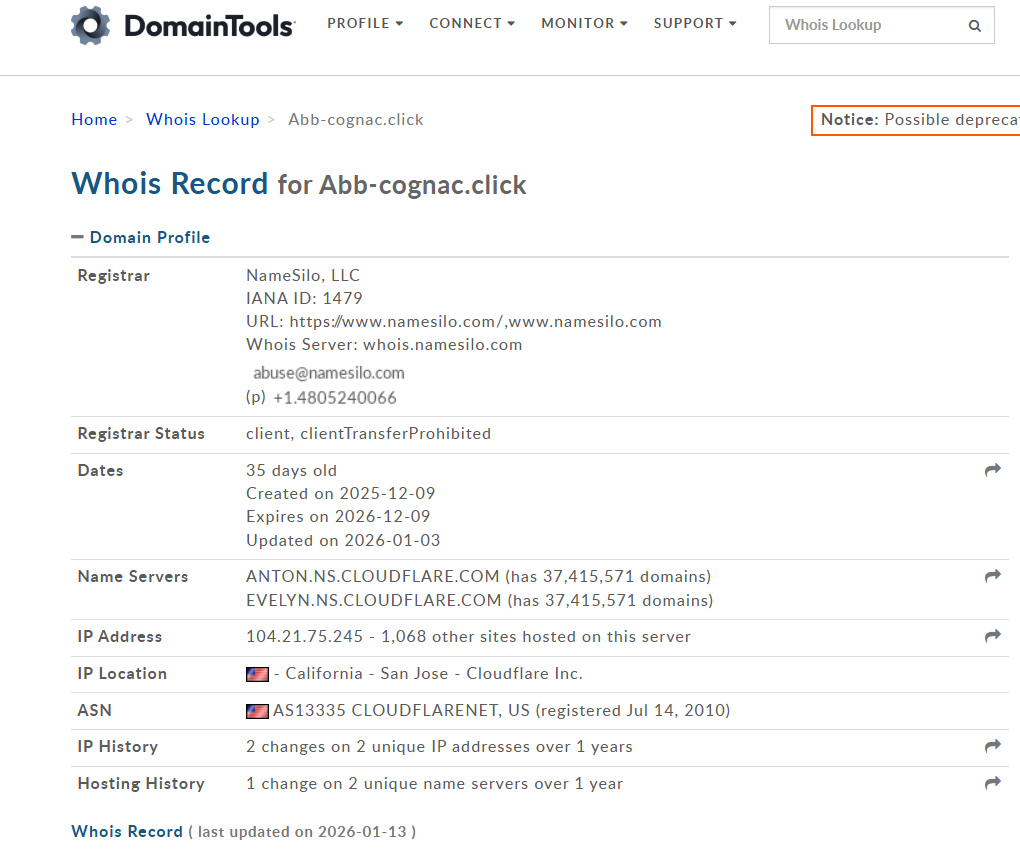Click the IP address 104.21.75.245 text
The width and height of the screenshot is (1020, 851).
point(304,636)
